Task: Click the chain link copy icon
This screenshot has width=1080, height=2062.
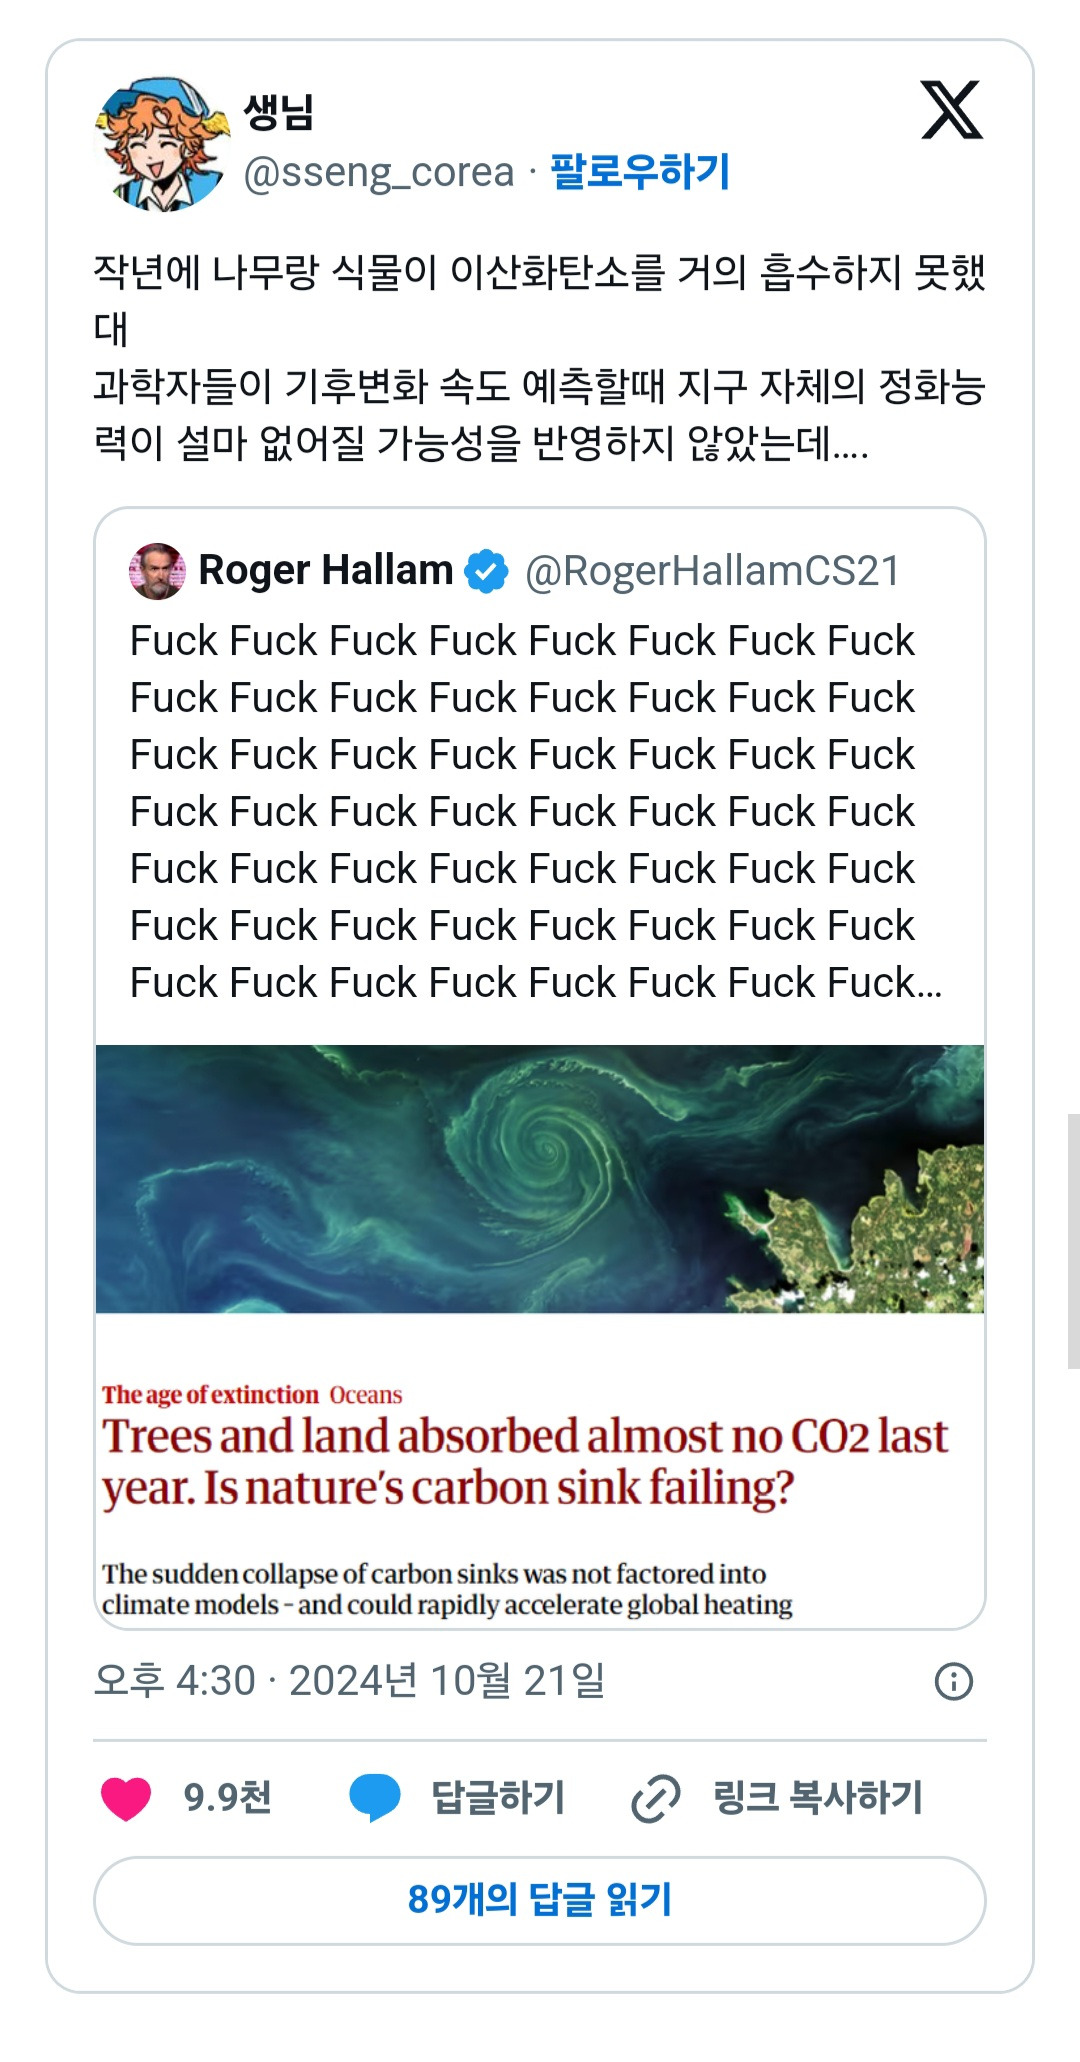Action: (x=656, y=1798)
